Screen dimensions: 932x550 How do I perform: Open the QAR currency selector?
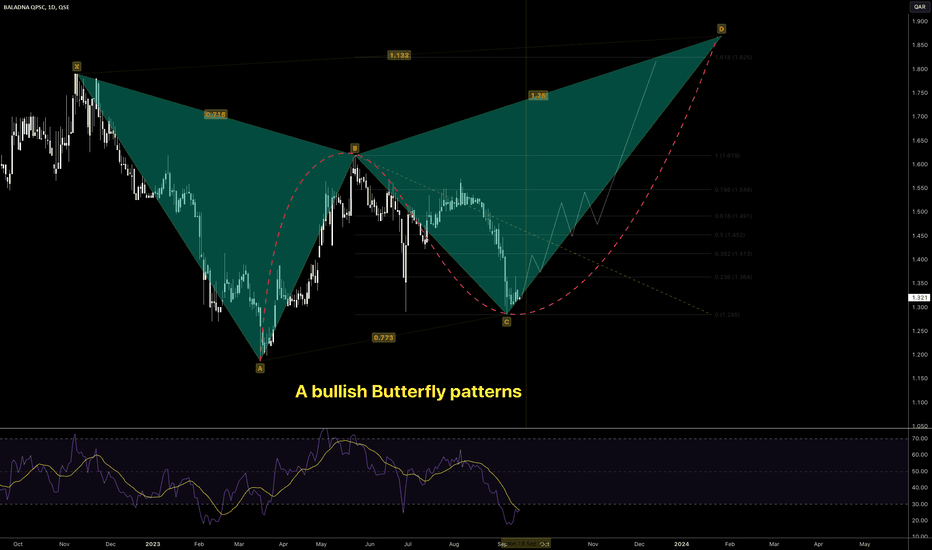pos(920,7)
